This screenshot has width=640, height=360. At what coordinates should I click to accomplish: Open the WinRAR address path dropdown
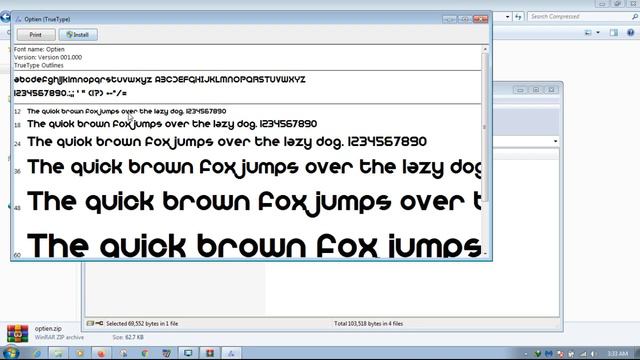pyautogui.click(x=556, y=141)
